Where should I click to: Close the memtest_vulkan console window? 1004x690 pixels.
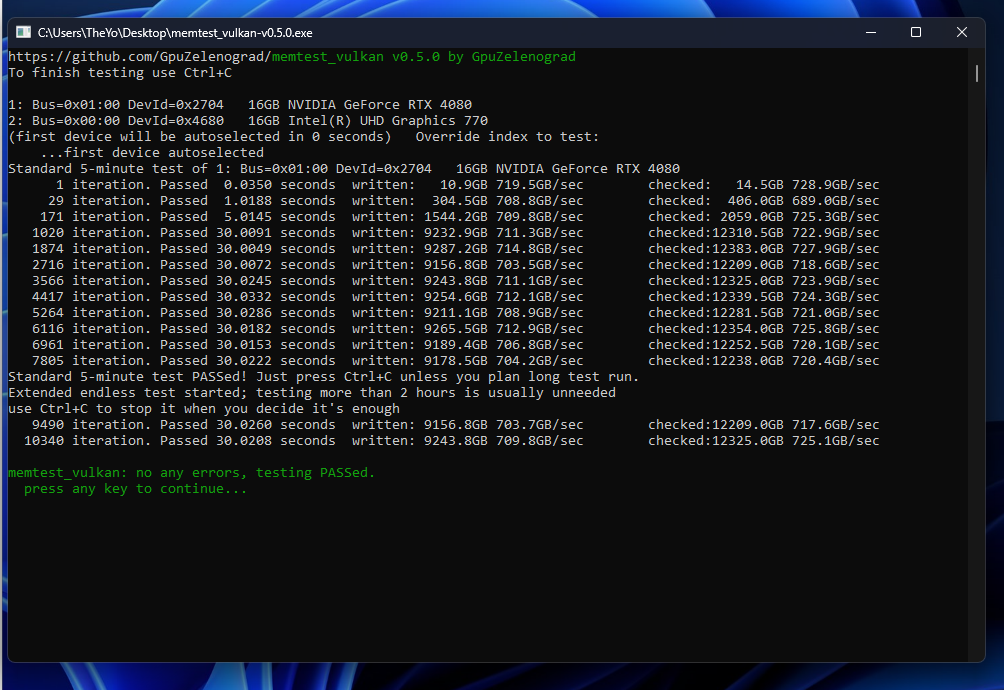[961, 32]
